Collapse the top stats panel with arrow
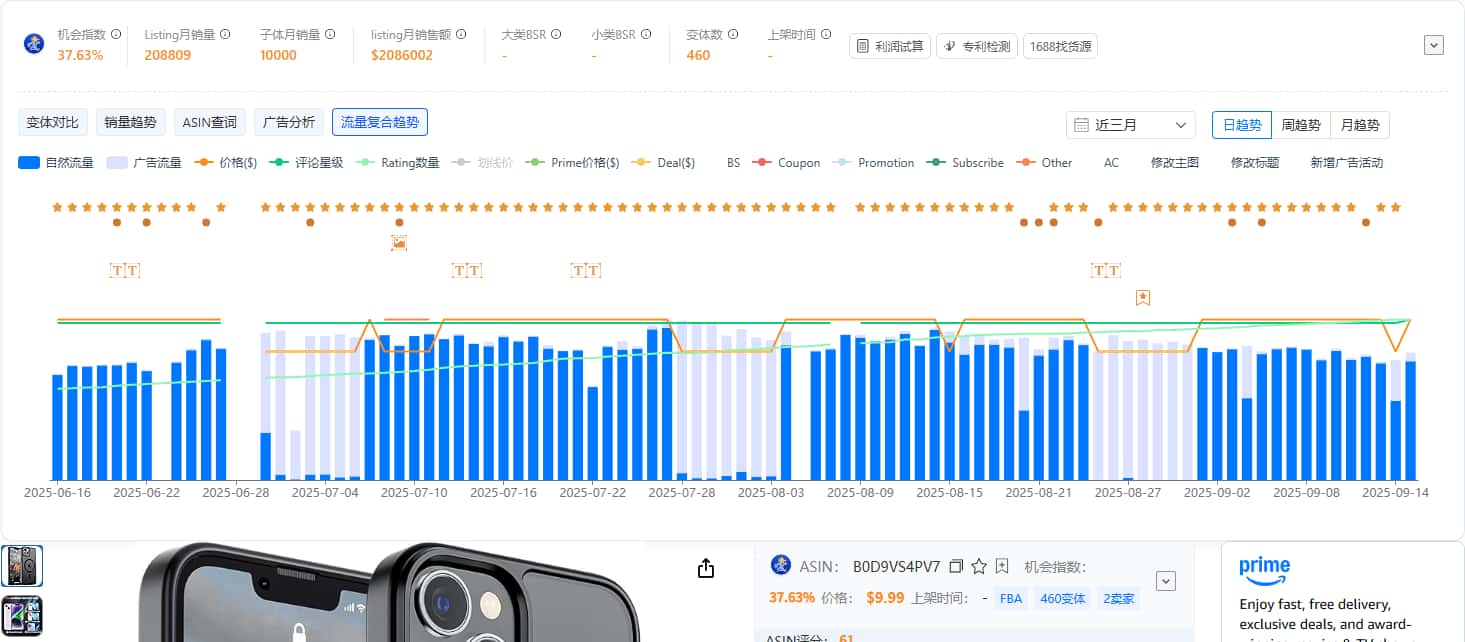The height and width of the screenshot is (642, 1465). (1434, 45)
